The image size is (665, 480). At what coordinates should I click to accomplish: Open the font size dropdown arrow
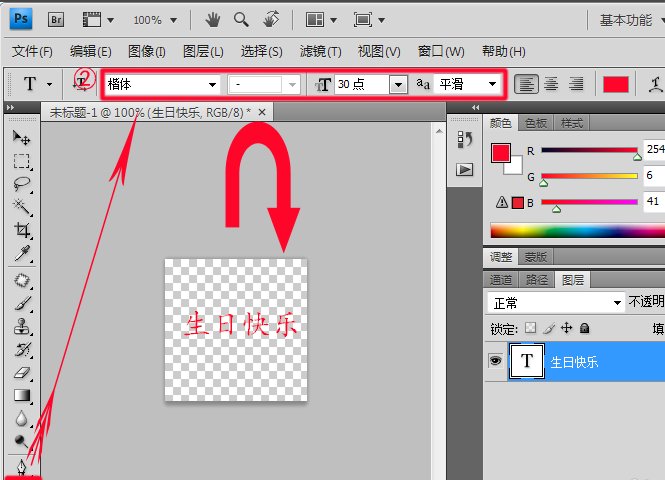tap(398, 84)
